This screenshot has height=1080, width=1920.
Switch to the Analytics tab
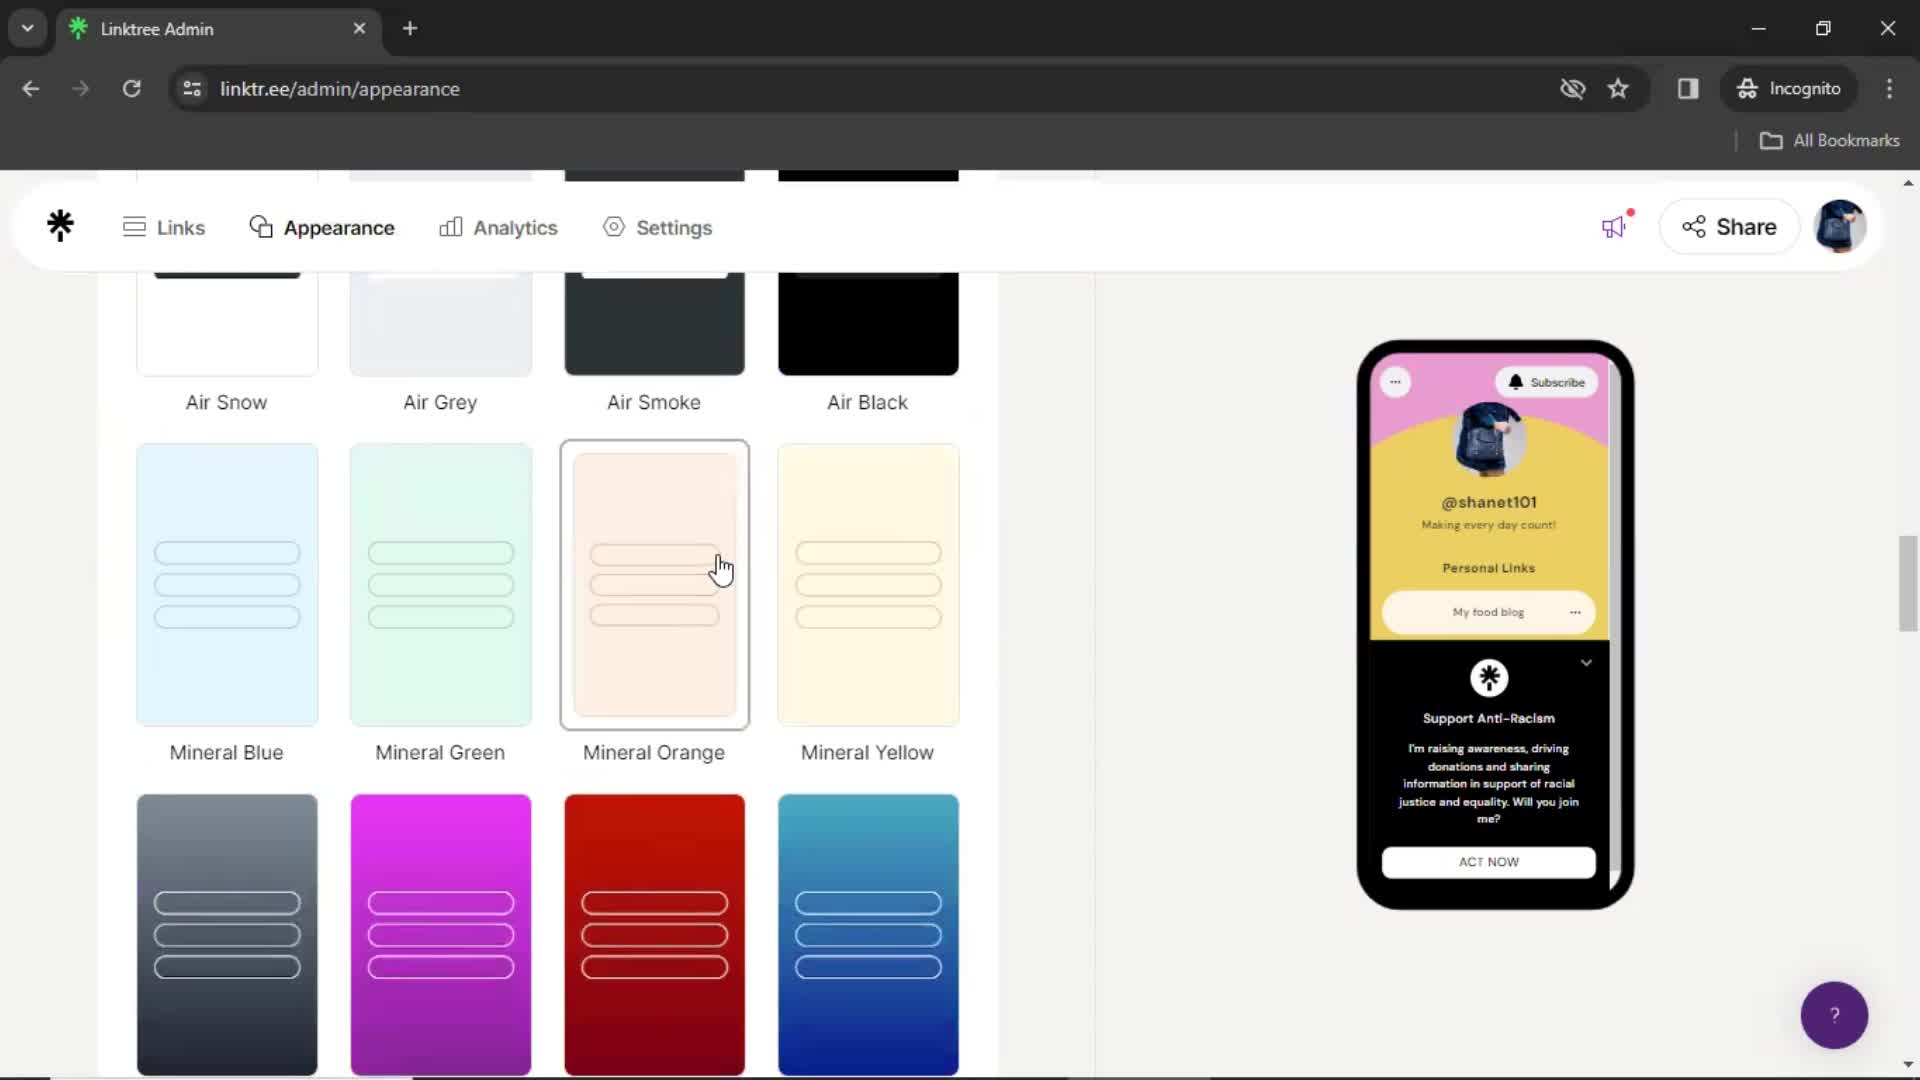coord(498,227)
